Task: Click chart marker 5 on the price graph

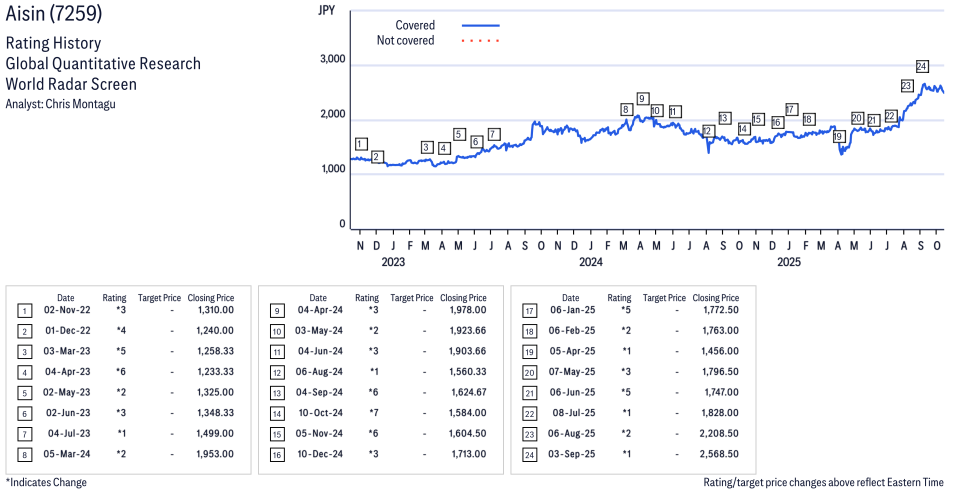Action: point(459,134)
